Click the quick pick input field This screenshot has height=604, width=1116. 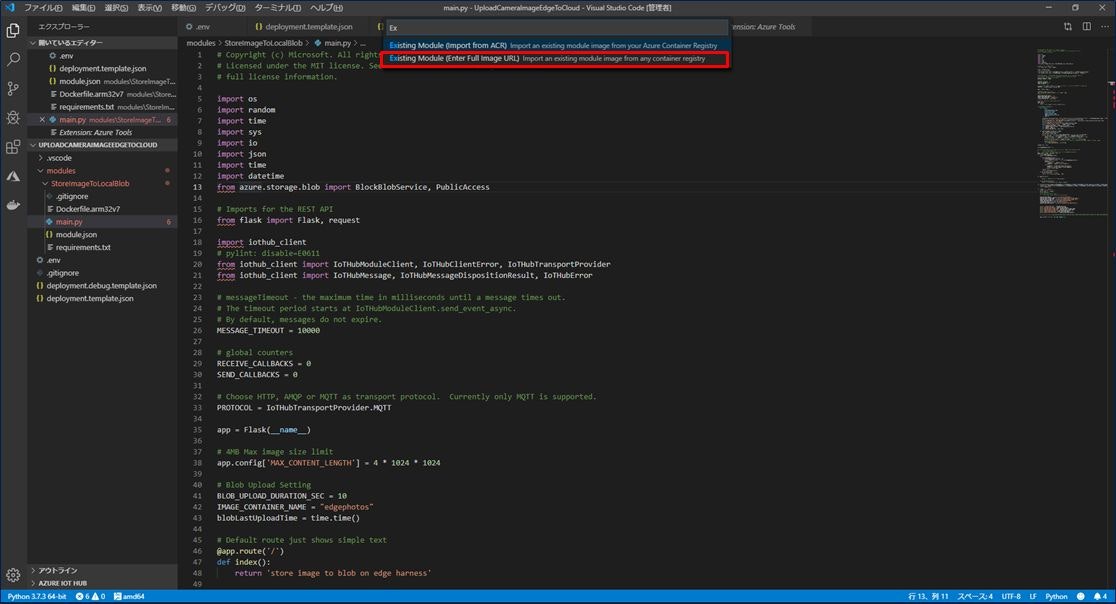click(x=557, y=27)
